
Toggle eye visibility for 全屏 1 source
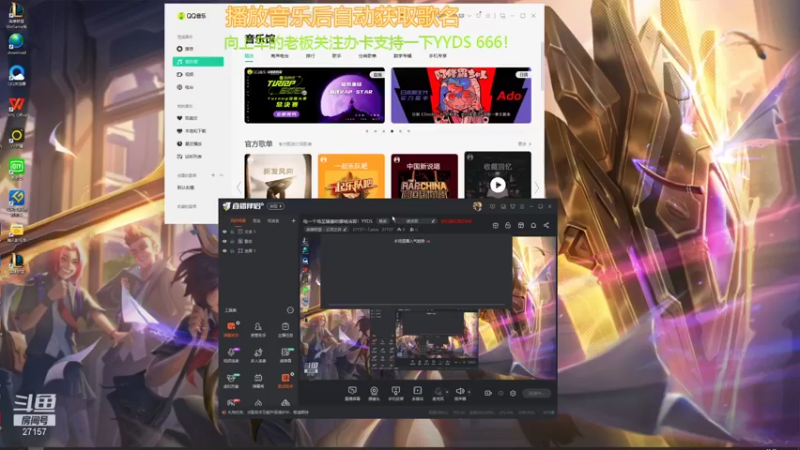pyautogui.click(x=224, y=251)
